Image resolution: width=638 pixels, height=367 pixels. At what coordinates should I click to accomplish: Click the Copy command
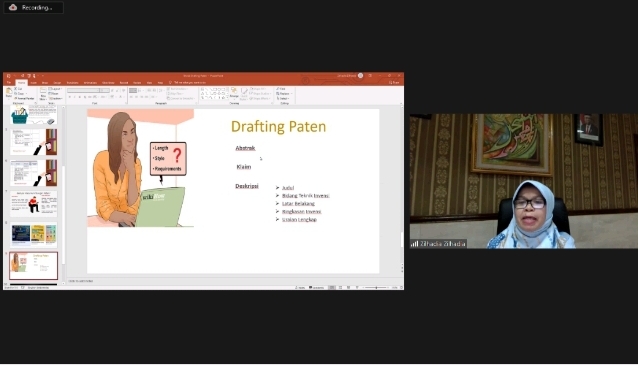[20, 94]
